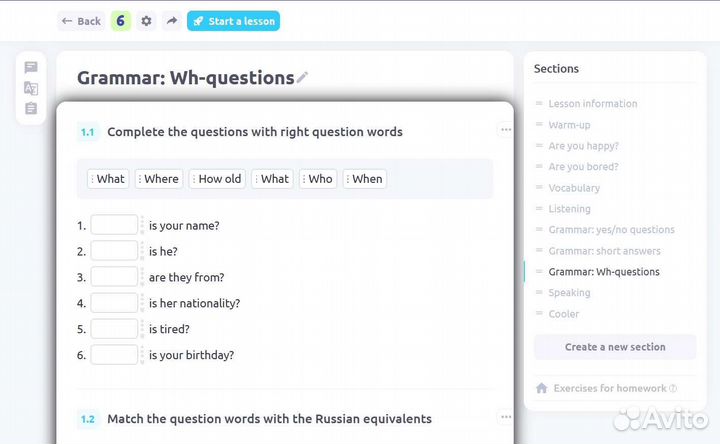Go back using the Back button

pyautogui.click(x=81, y=21)
